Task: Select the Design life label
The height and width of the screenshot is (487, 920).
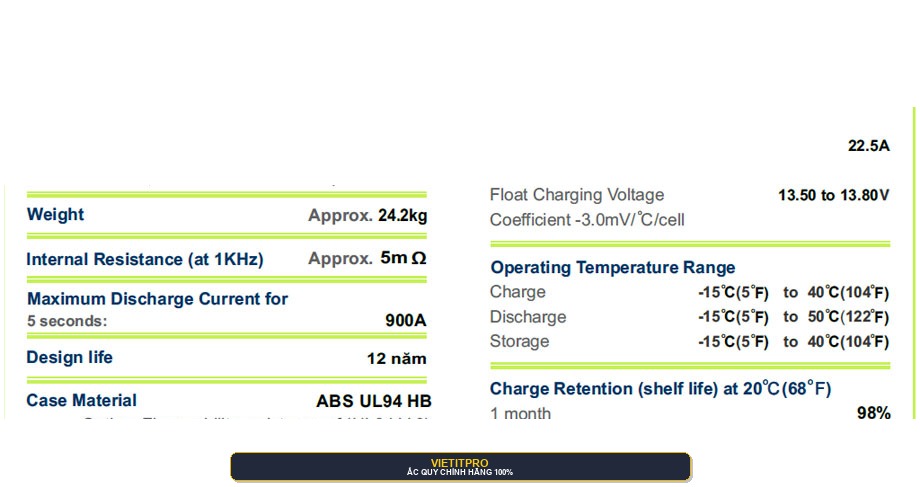Action: tap(69, 357)
